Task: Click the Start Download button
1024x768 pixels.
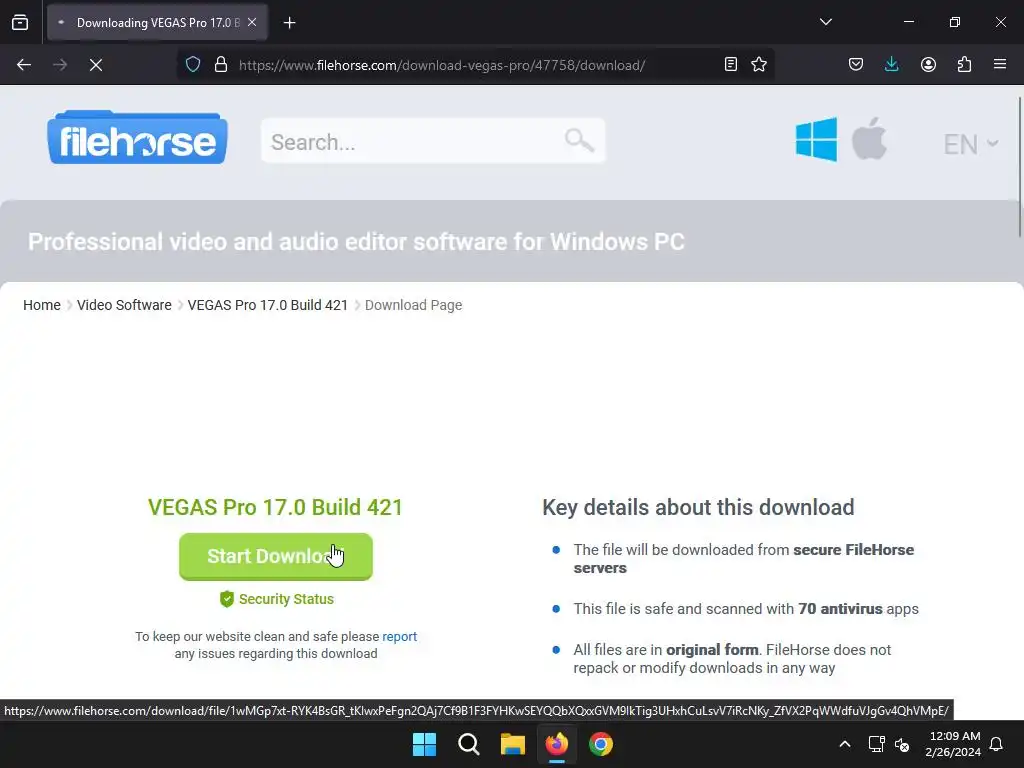Action: coord(276,556)
